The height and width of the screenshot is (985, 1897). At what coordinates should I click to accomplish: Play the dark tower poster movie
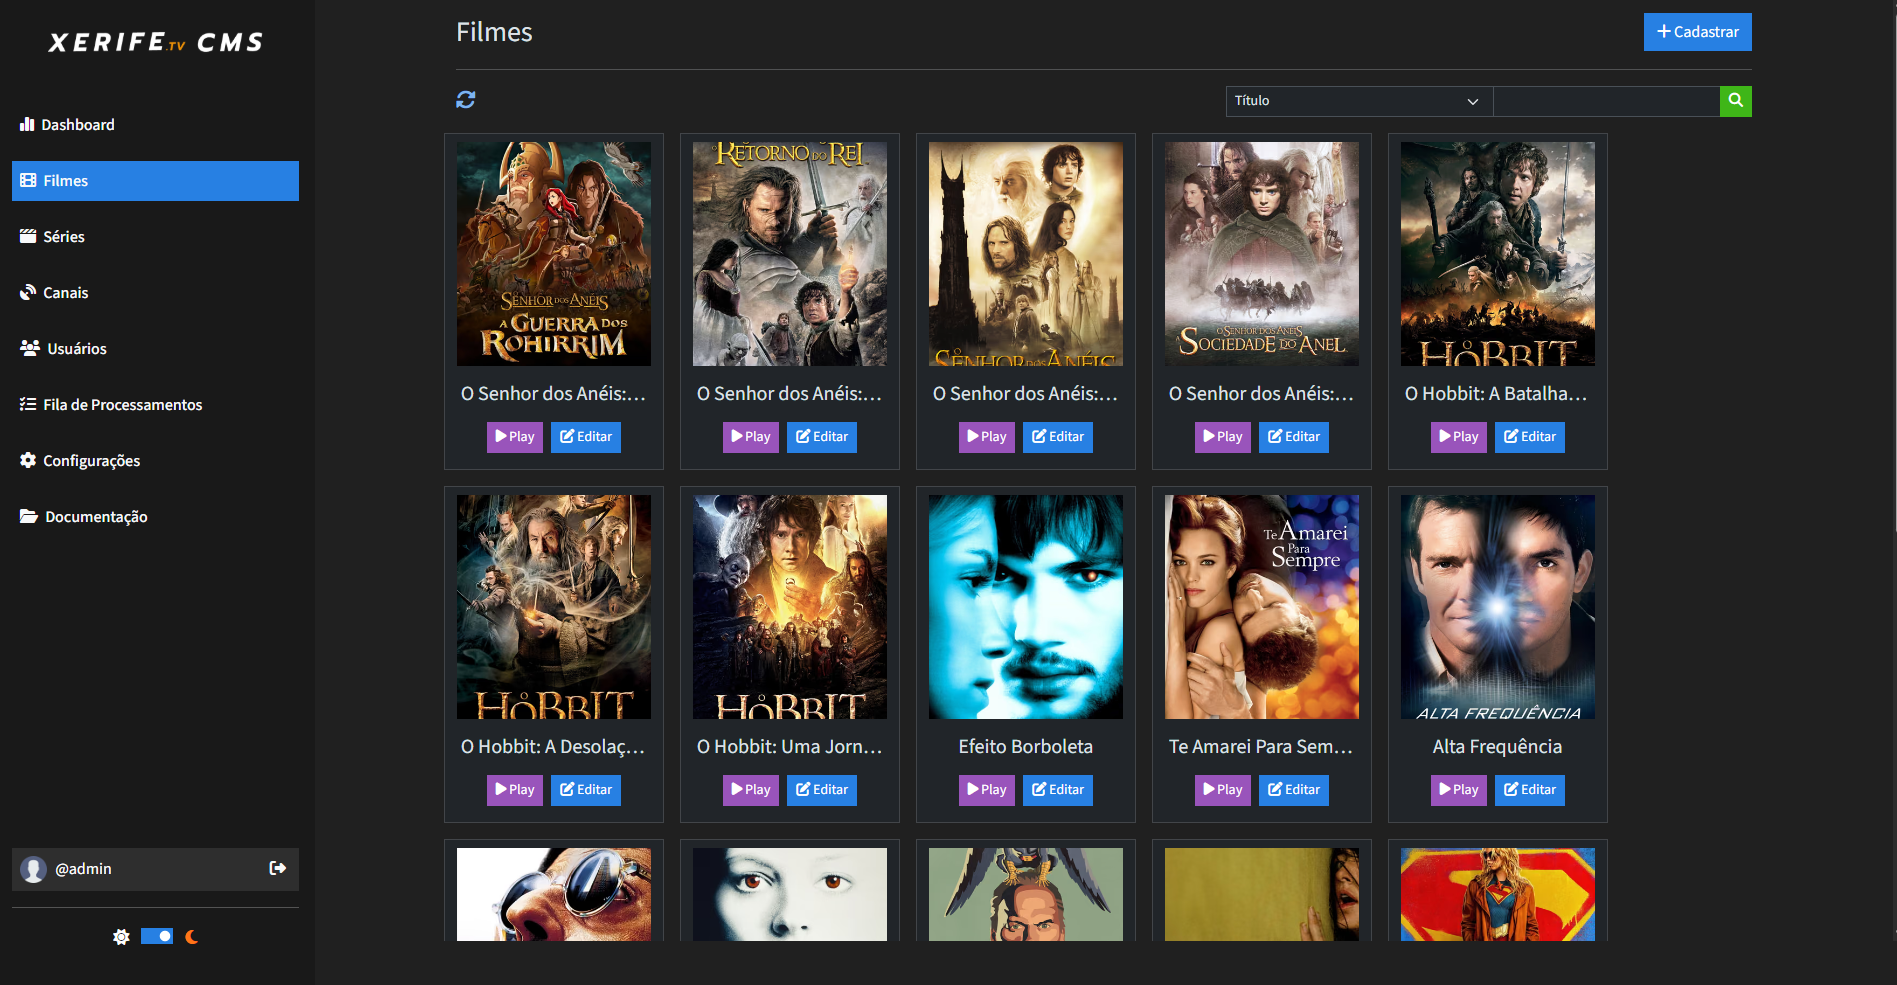987,437
